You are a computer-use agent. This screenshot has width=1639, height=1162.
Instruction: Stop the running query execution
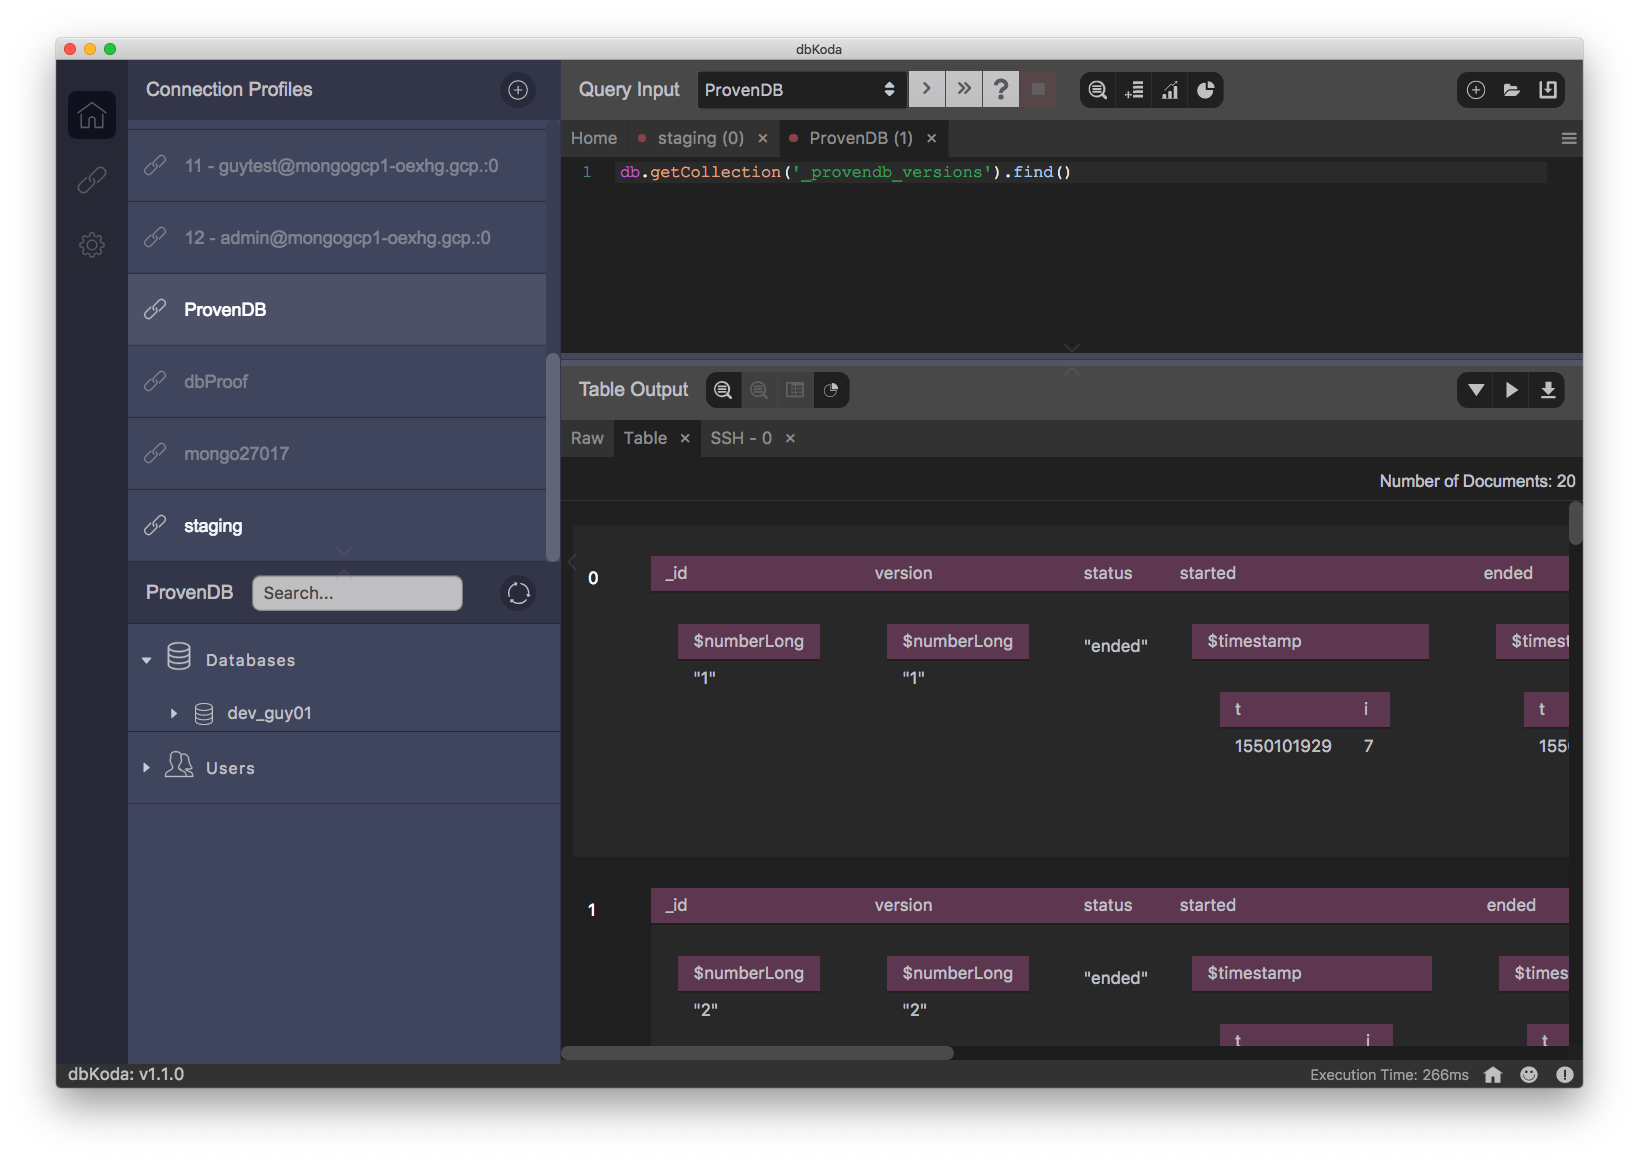[1038, 89]
